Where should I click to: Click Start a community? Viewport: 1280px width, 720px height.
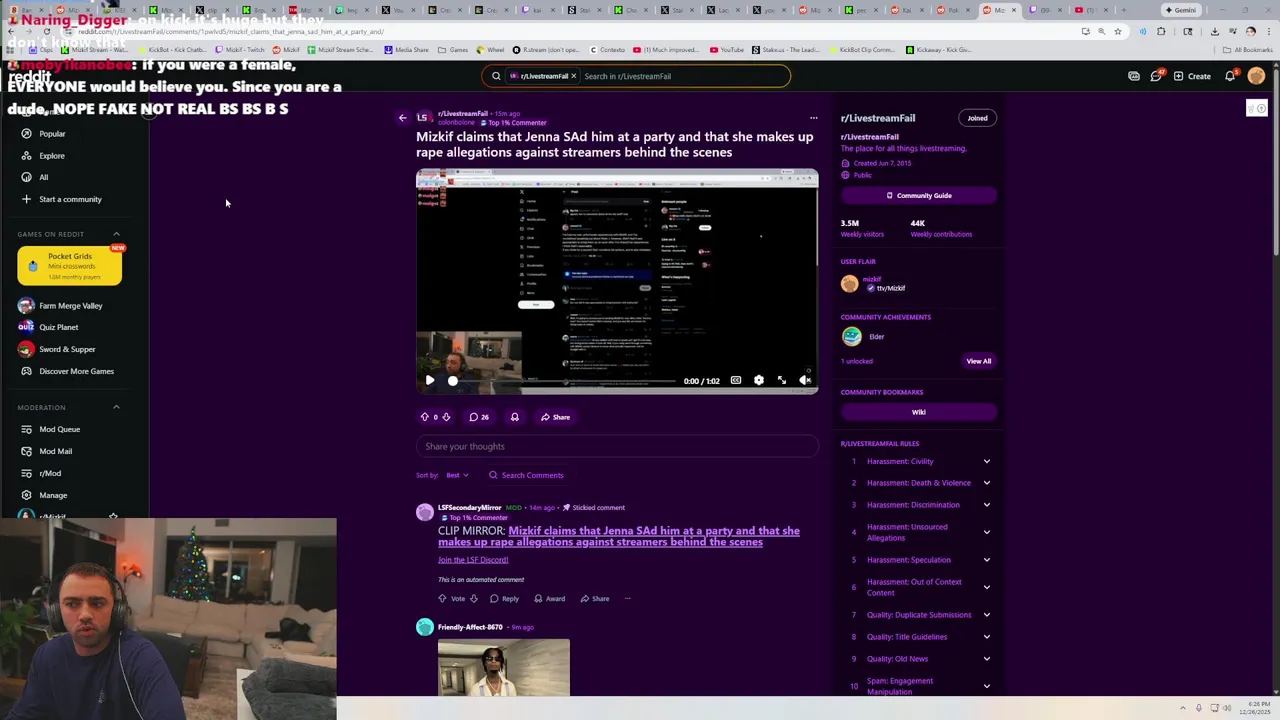(x=70, y=199)
